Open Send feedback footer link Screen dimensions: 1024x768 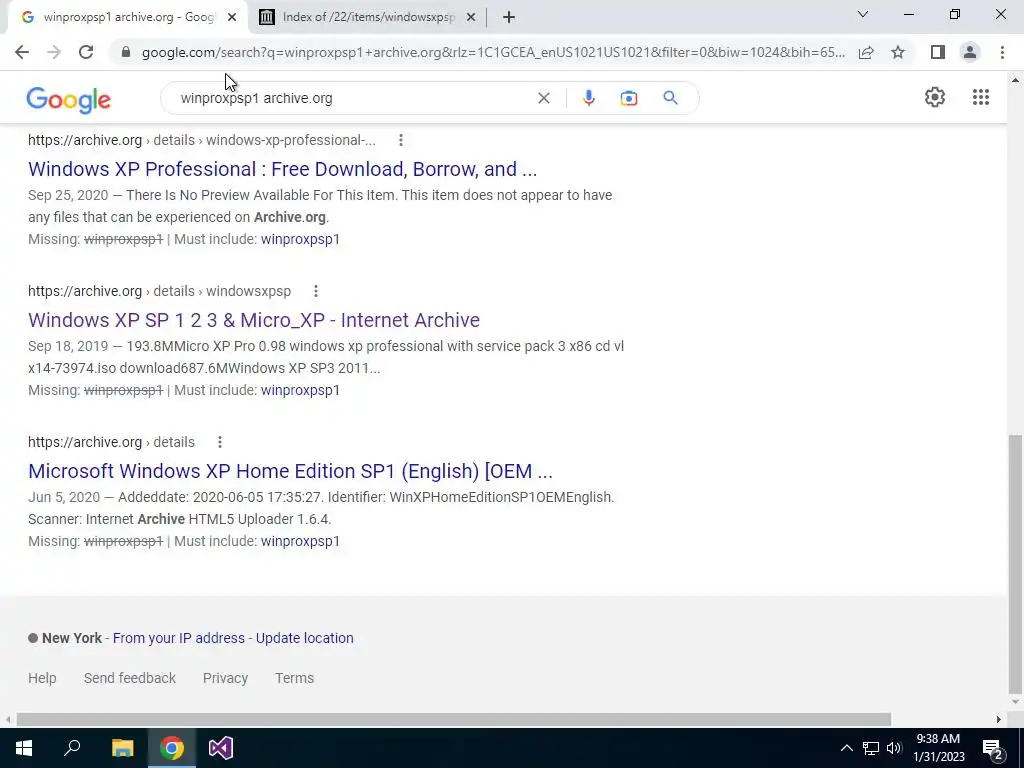130,678
